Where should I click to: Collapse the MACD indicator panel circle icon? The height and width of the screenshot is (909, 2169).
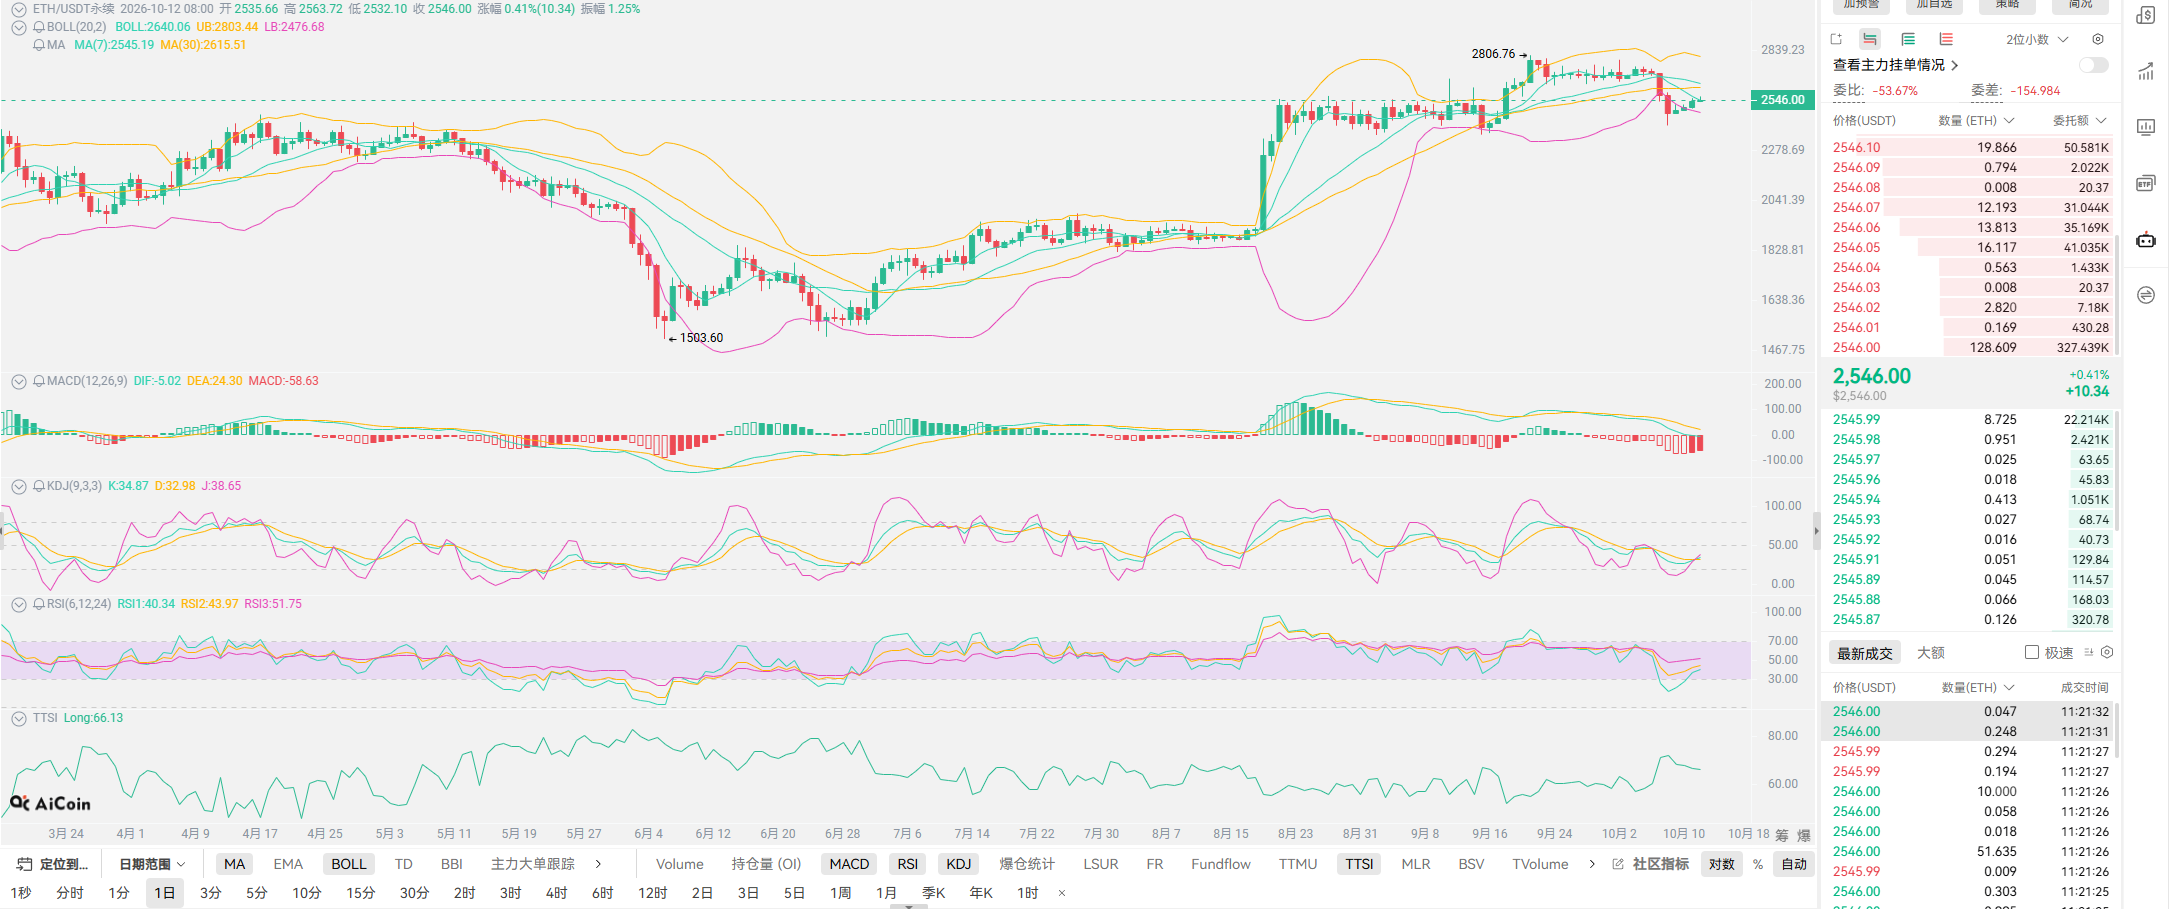[18, 381]
